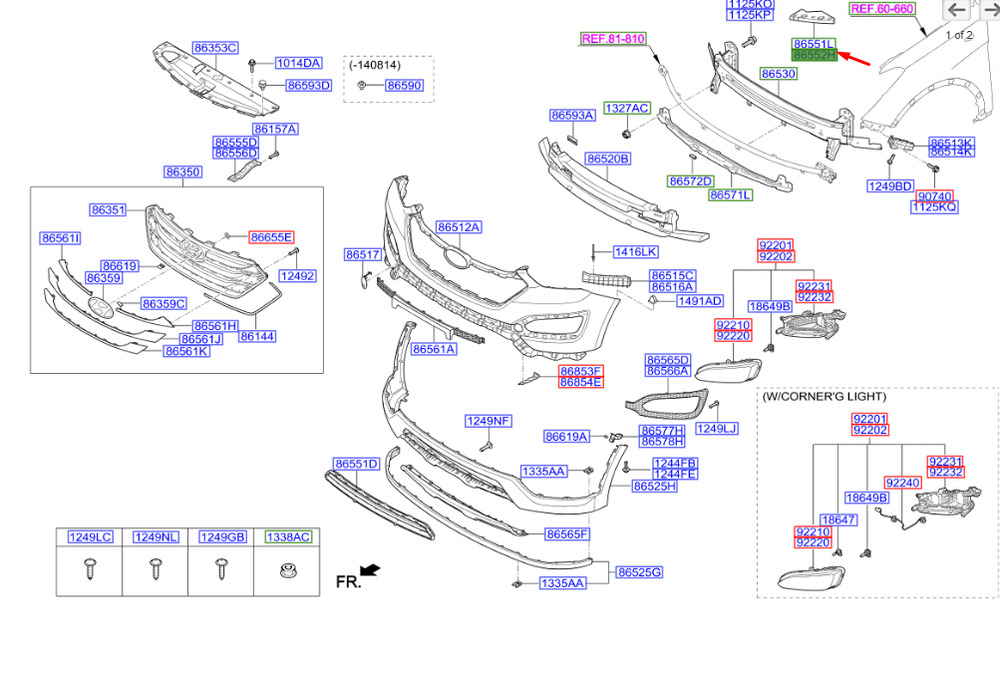The width and height of the screenshot is (1000, 687).
Task: Click fastener label 1249LC in table
Action: 90,538
